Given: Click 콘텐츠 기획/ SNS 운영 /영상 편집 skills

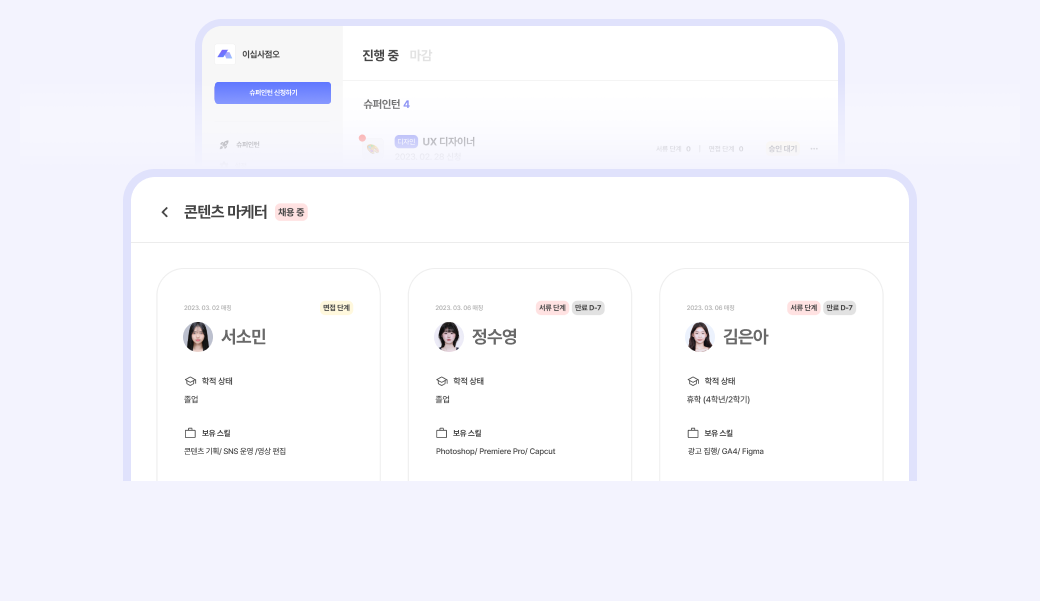Looking at the screenshot, I should [x=235, y=451].
